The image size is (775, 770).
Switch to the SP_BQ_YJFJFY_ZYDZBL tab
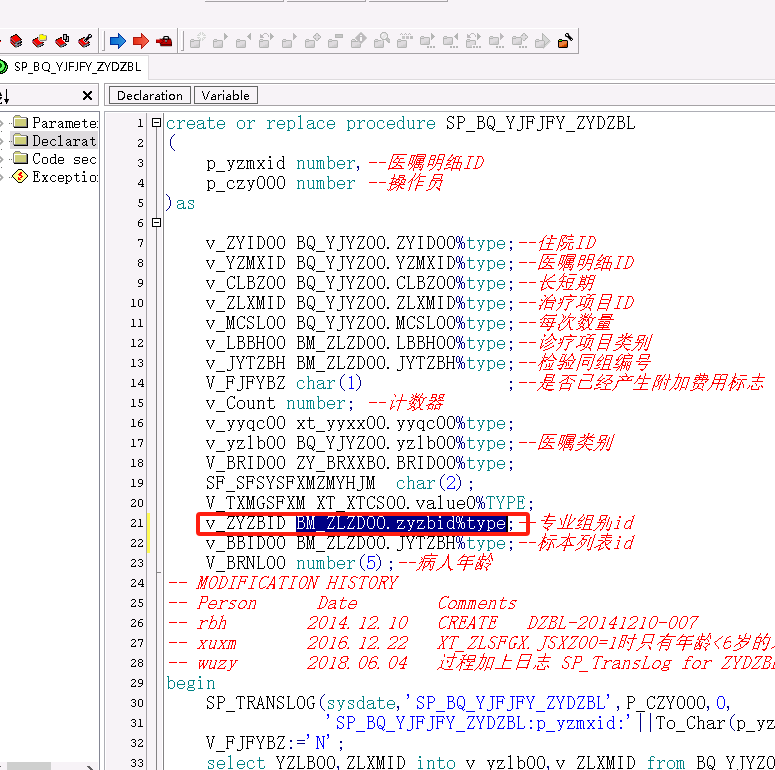click(77, 67)
